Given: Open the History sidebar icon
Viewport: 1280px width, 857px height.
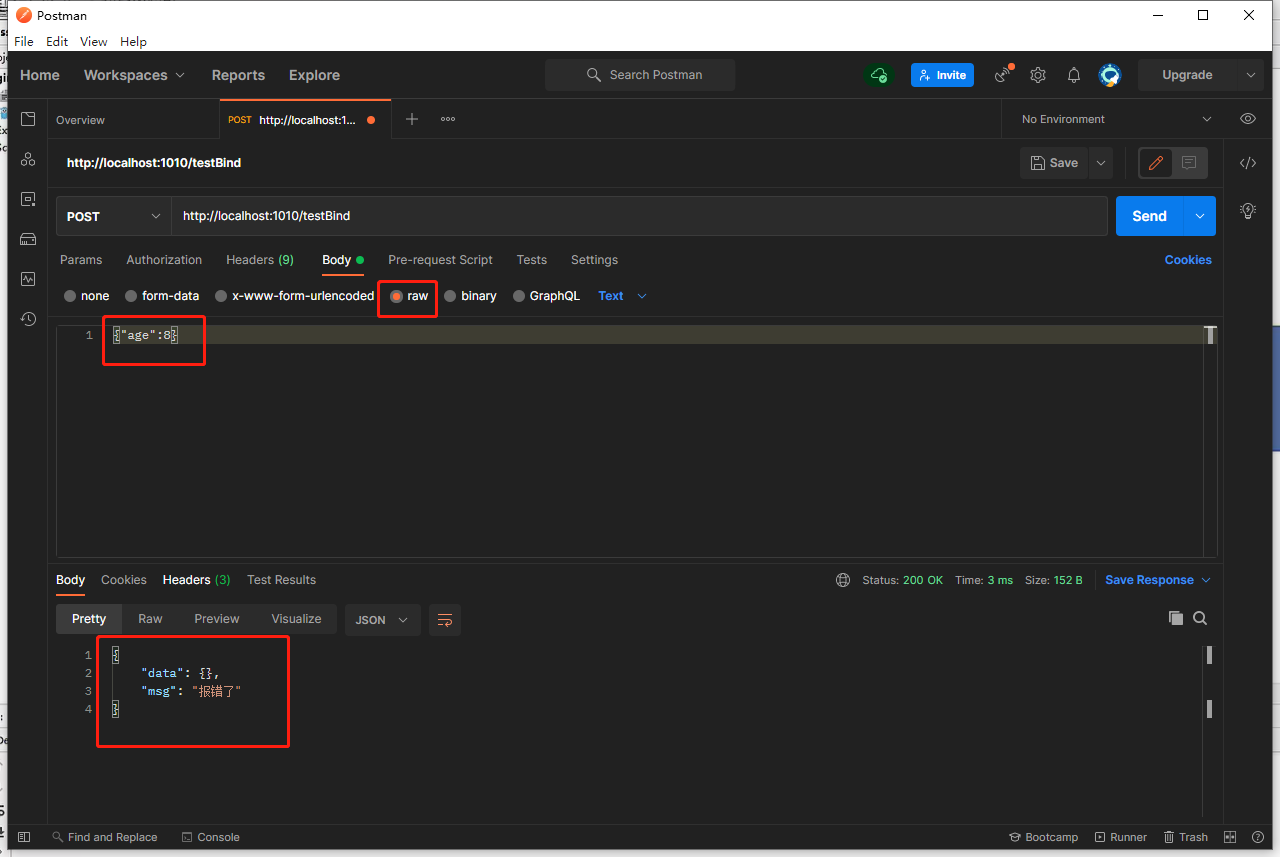Looking at the screenshot, I should tap(28, 319).
